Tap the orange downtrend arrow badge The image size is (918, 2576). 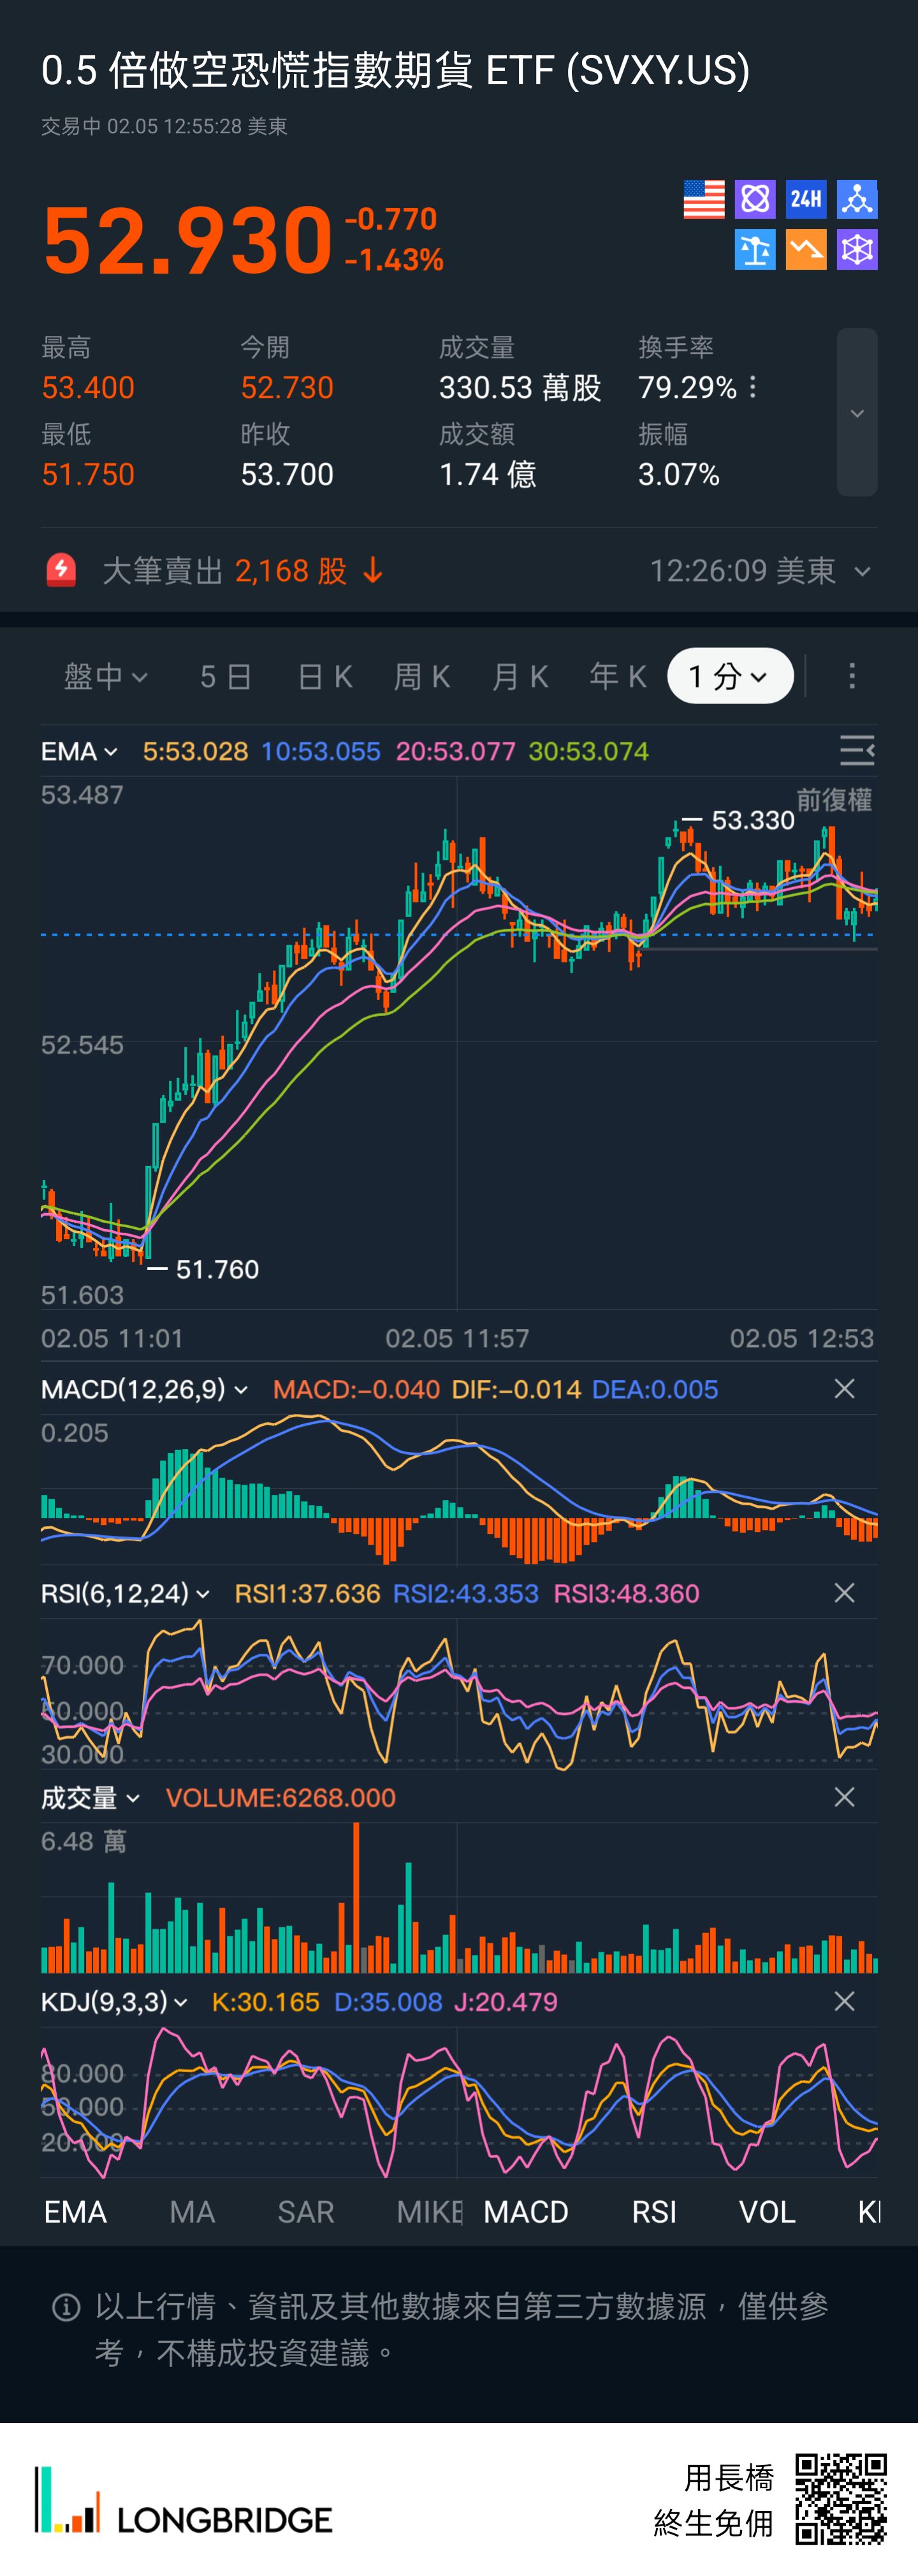[805, 250]
